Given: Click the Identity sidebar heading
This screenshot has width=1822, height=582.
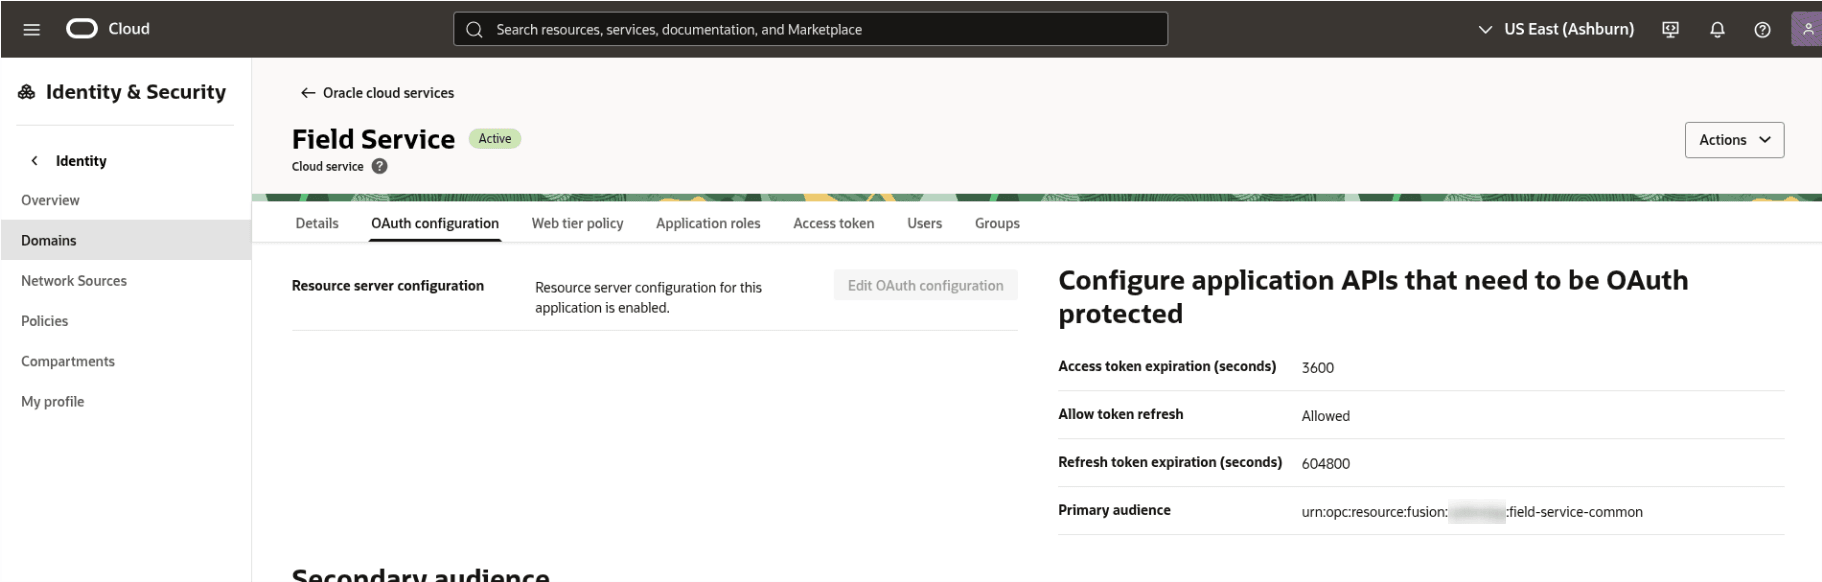Looking at the screenshot, I should [81, 160].
